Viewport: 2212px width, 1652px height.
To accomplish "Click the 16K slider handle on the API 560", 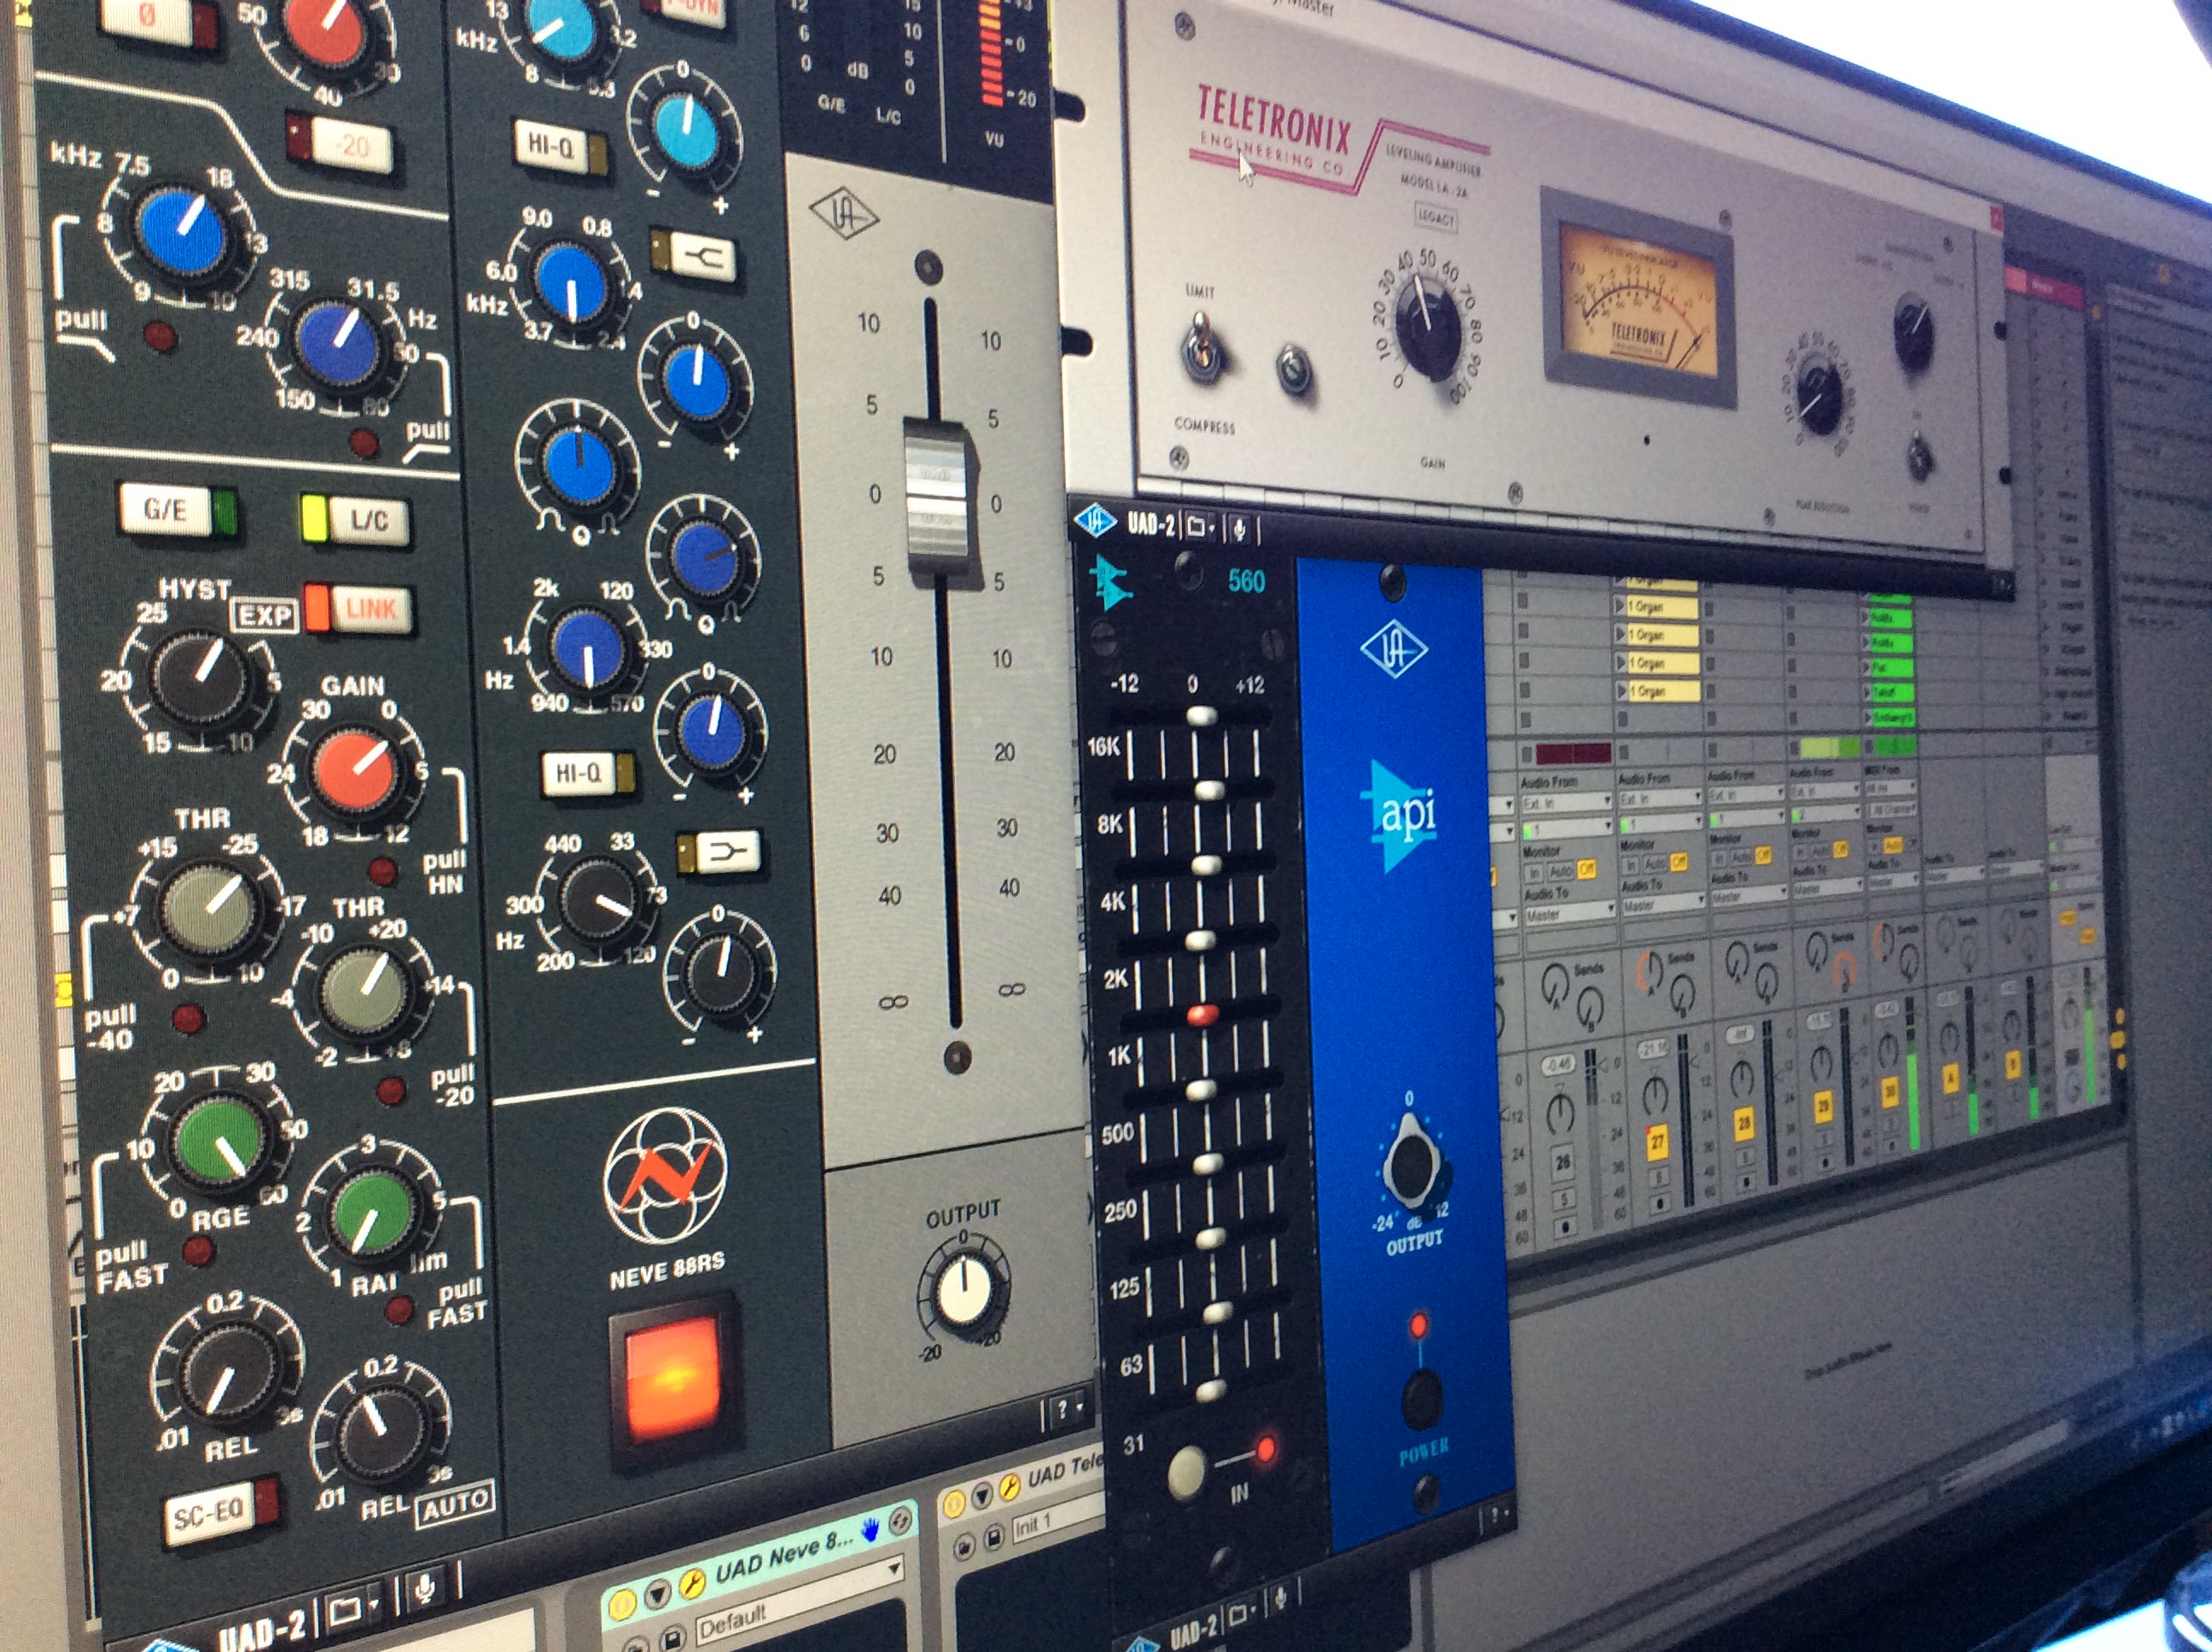I will pyautogui.click(x=1200, y=714).
